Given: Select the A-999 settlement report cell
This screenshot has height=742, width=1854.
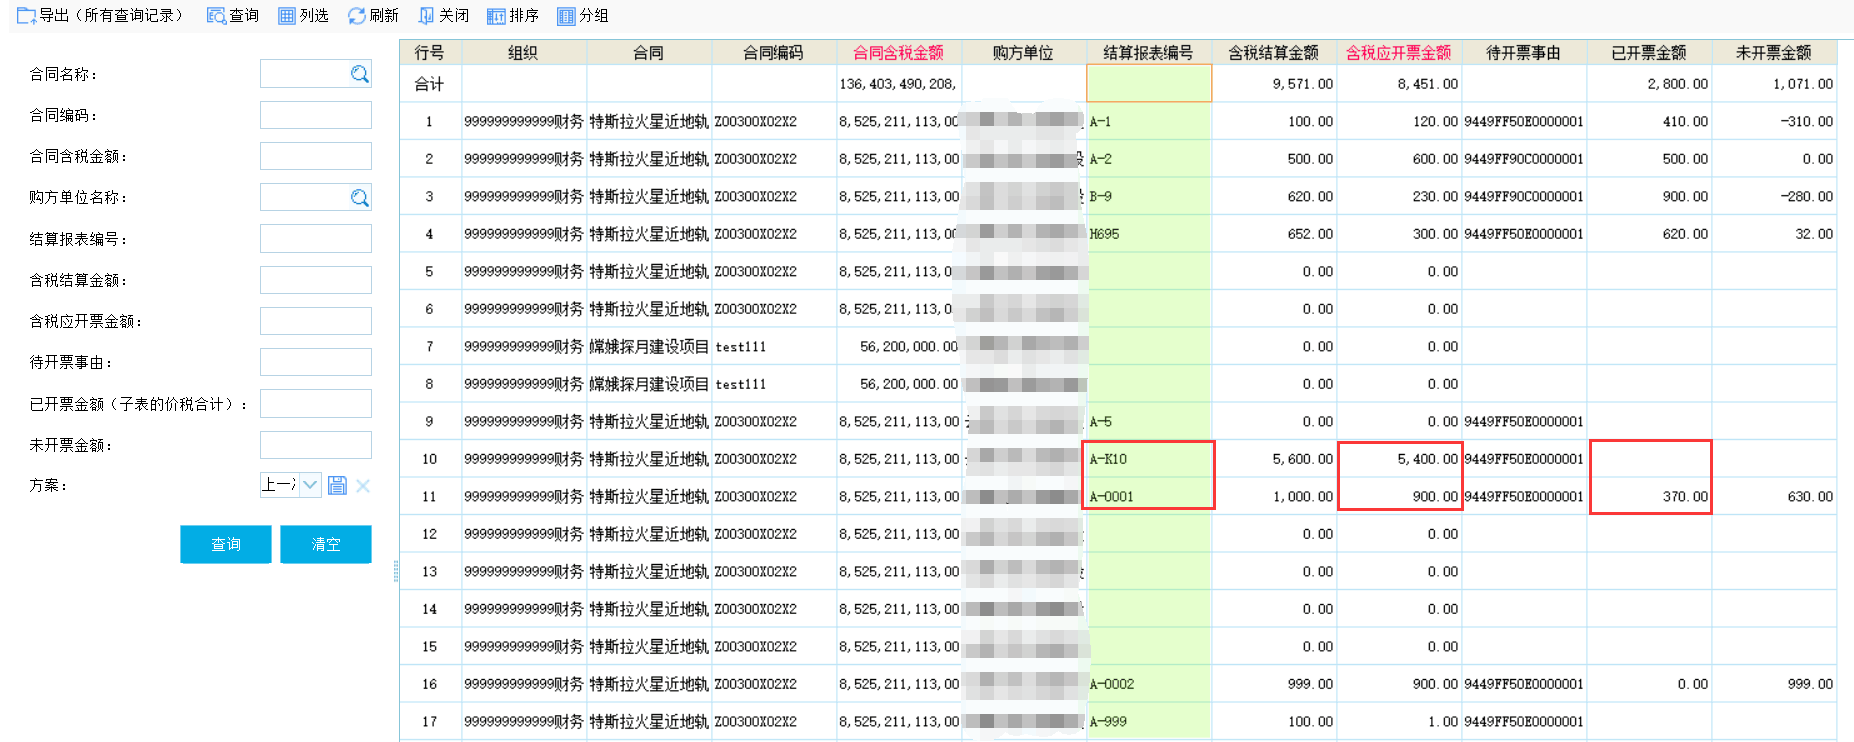Looking at the screenshot, I should [1149, 722].
